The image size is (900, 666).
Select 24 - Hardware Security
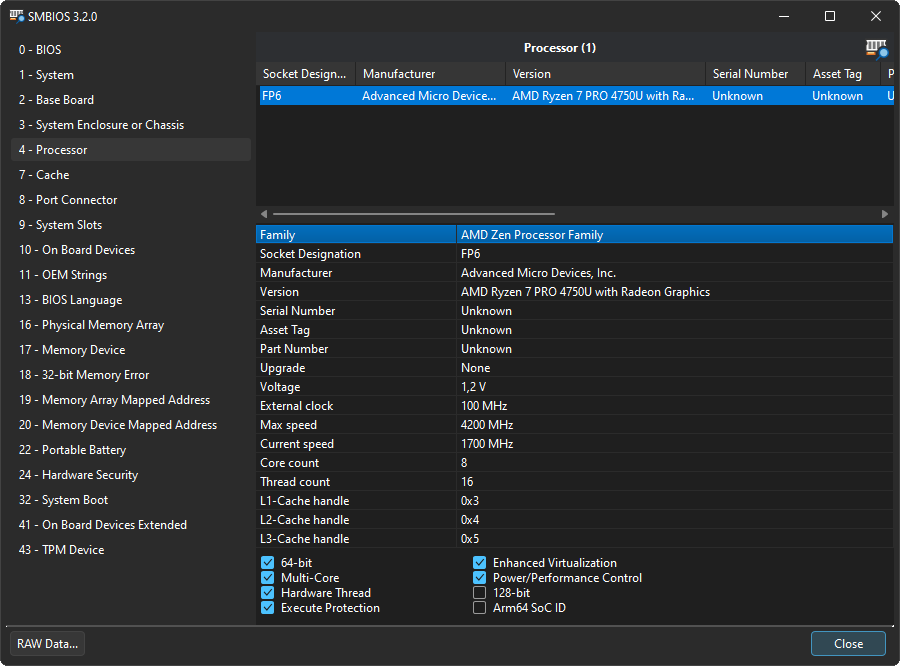tap(131, 474)
